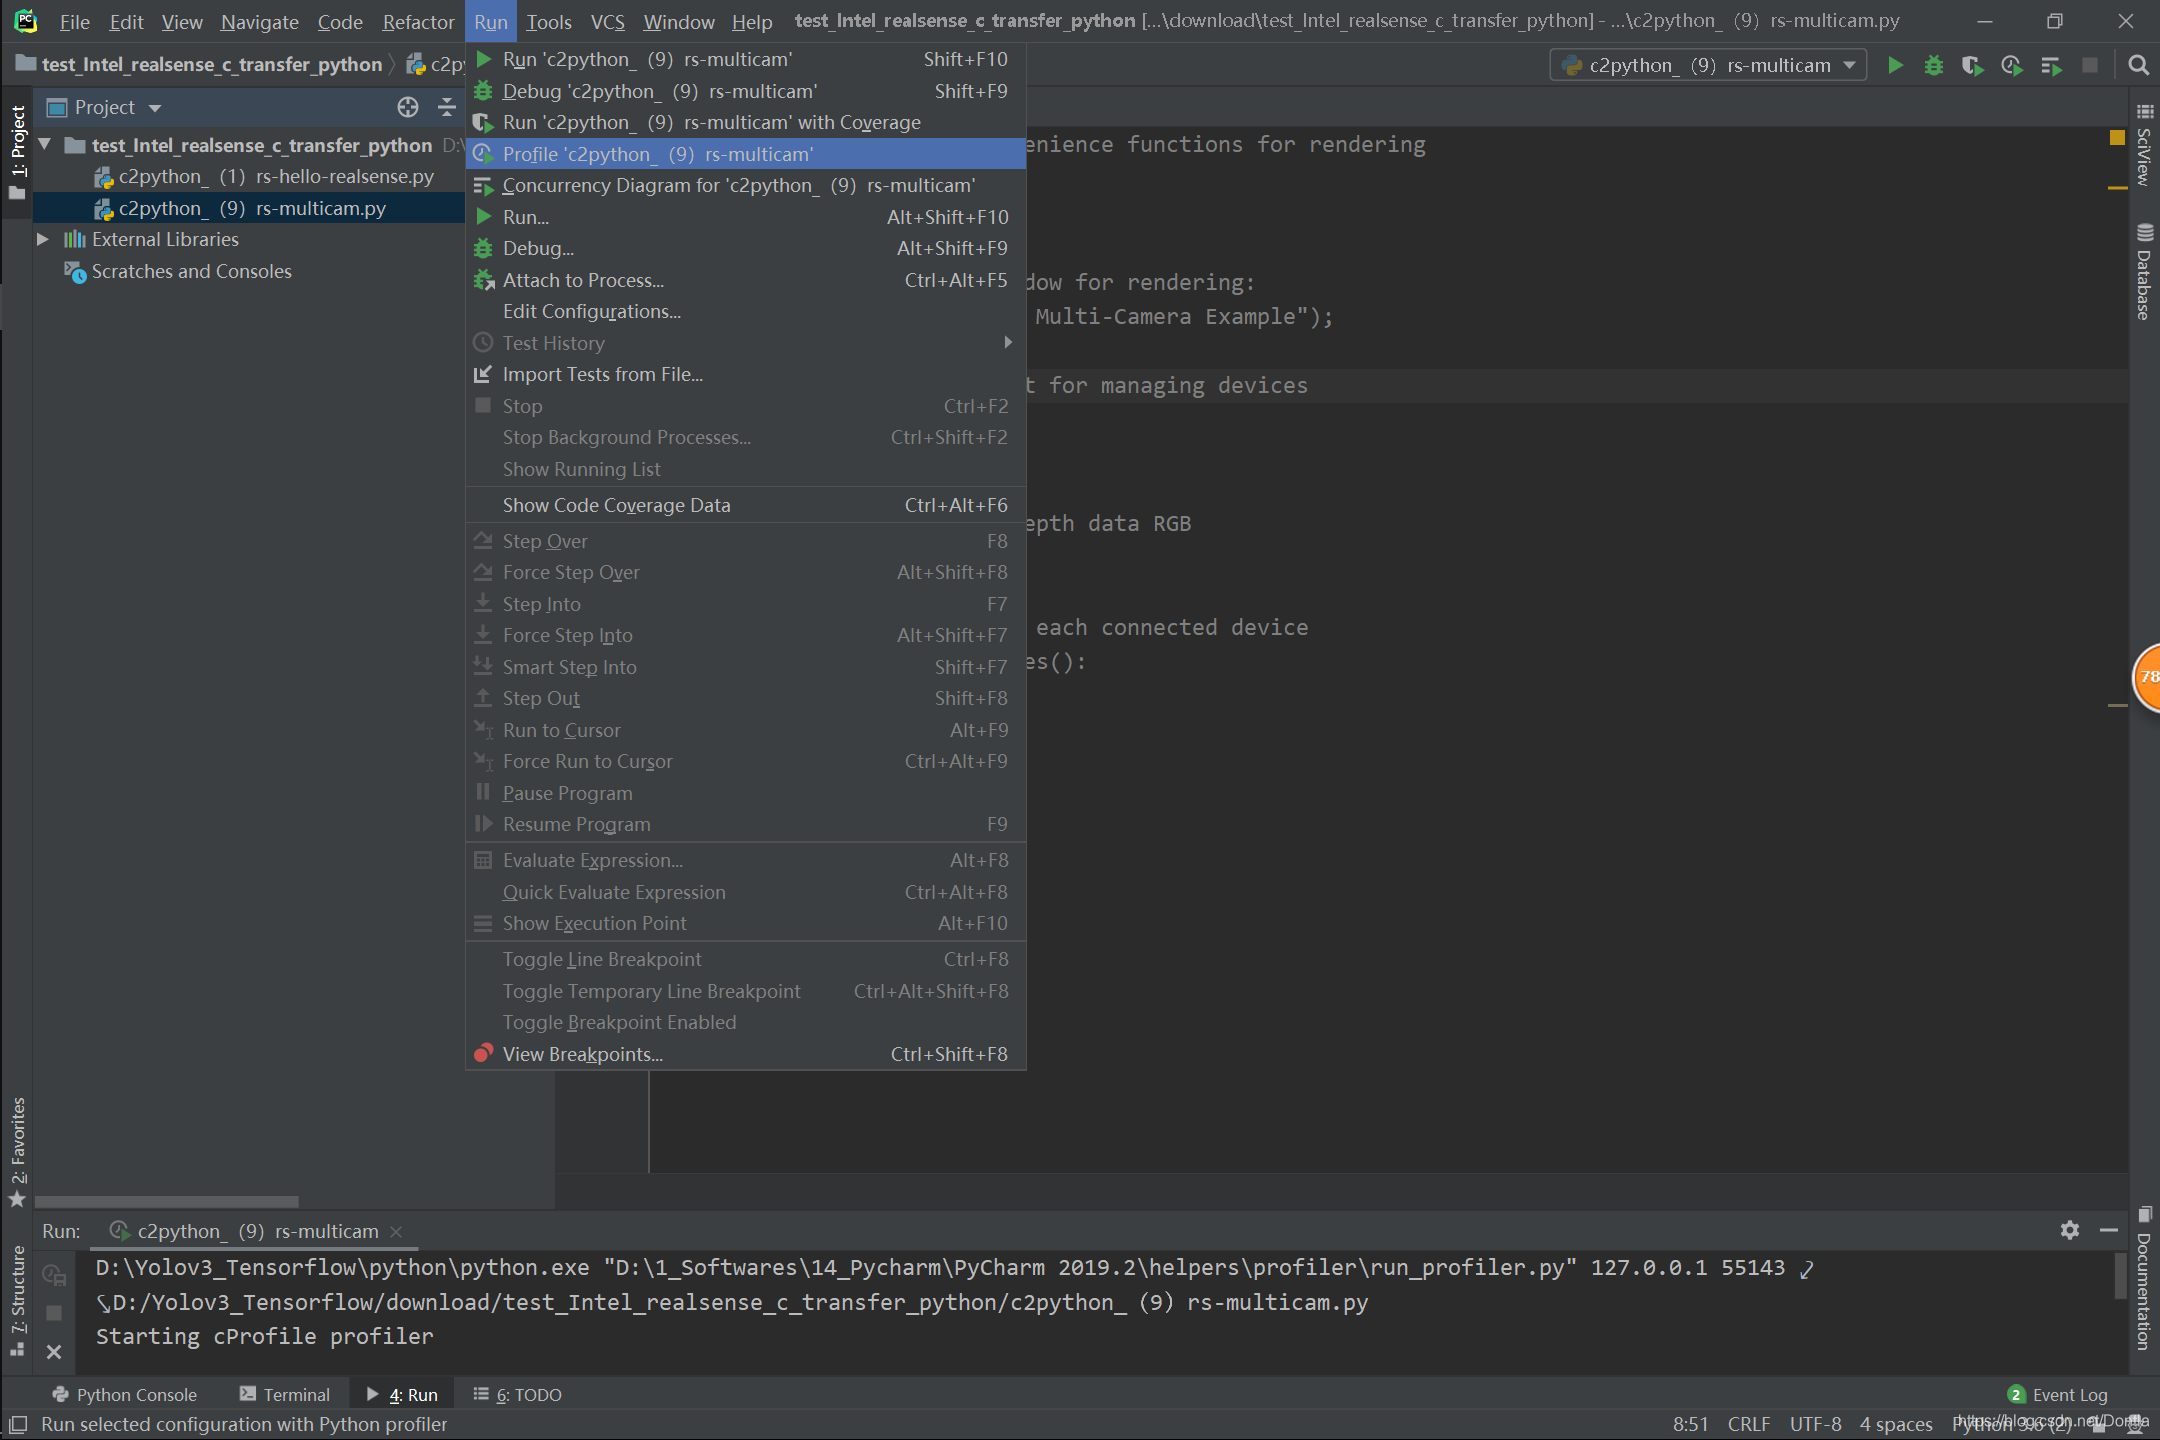Image resolution: width=2160 pixels, height=1440 pixels.
Task: Click the green Run button in toolbar
Action: (x=1895, y=66)
